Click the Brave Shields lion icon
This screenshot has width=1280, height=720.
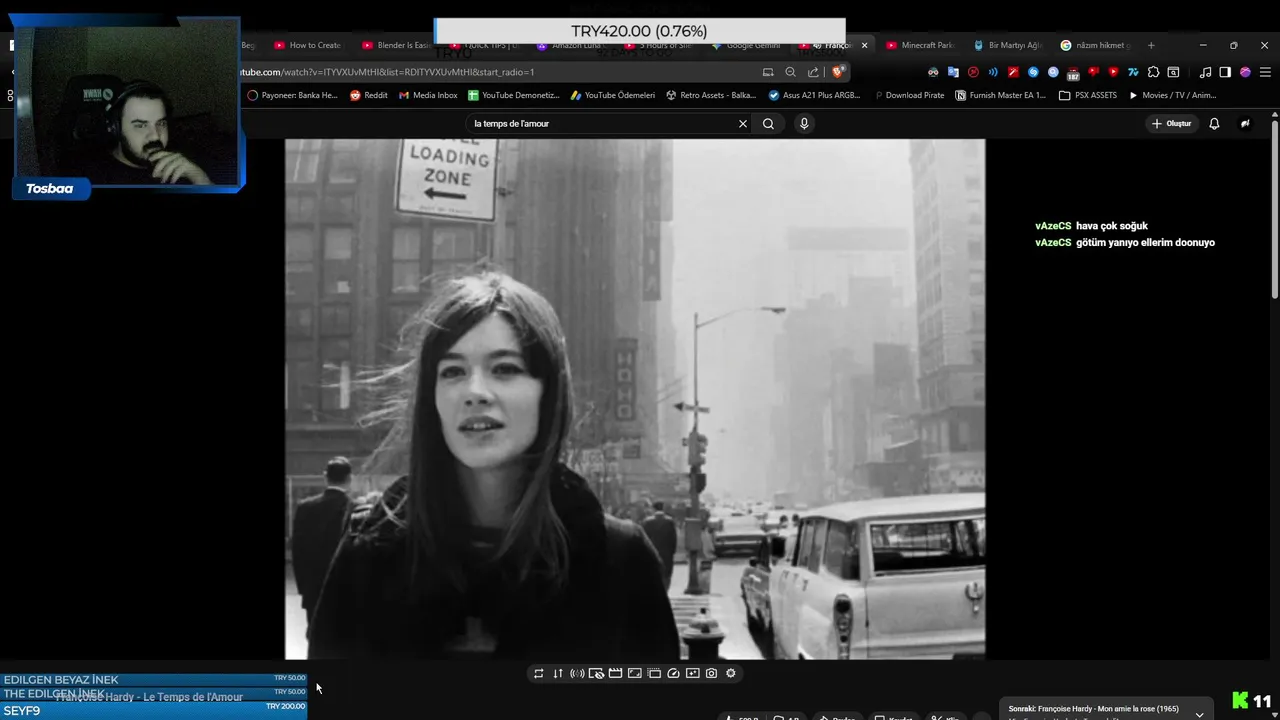[838, 72]
